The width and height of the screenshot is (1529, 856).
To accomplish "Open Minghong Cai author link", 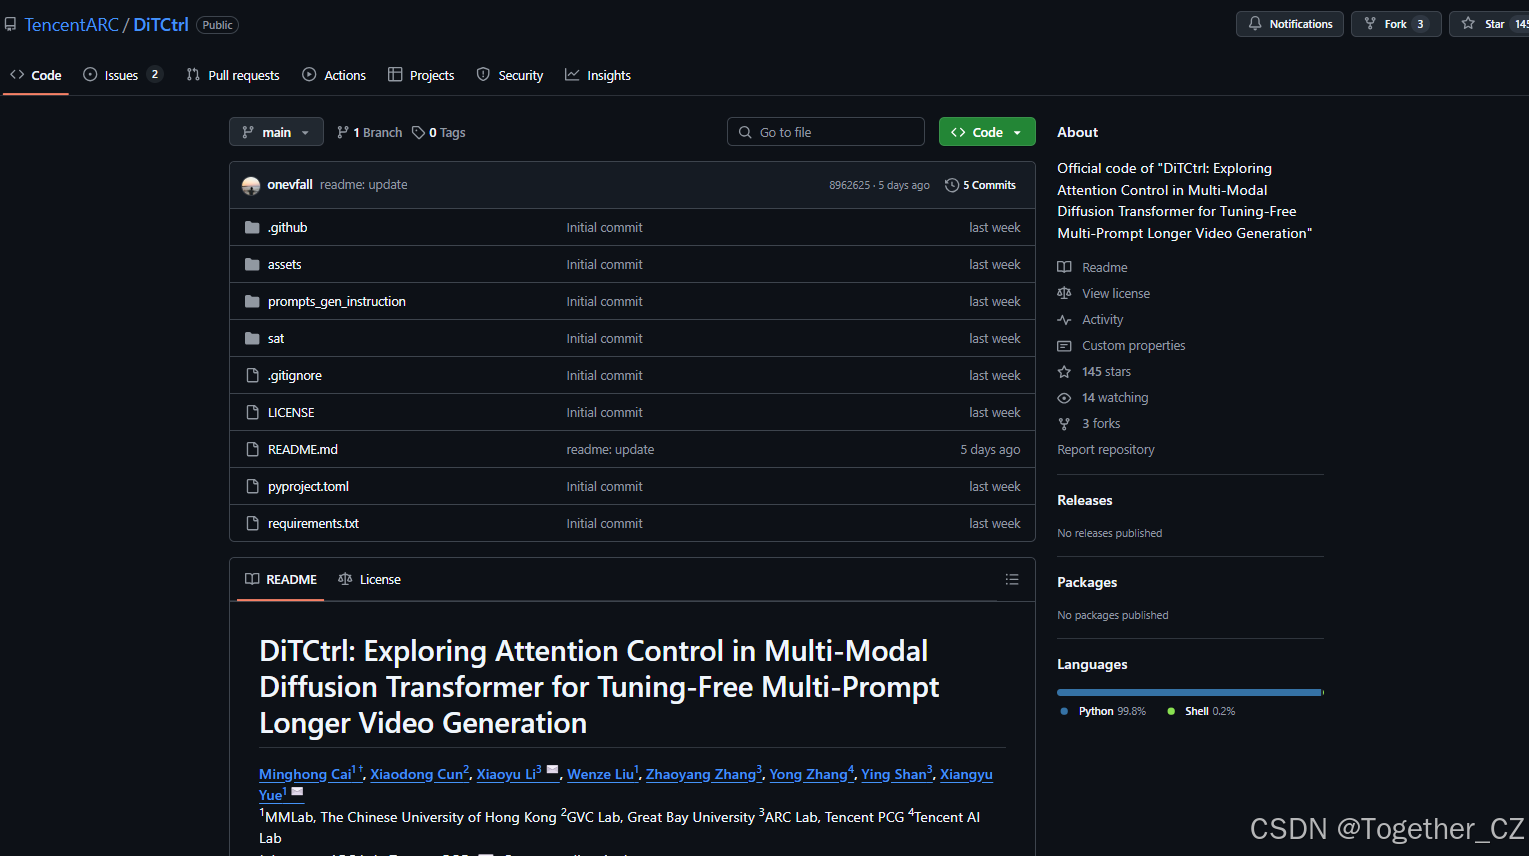I will (x=305, y=774).
